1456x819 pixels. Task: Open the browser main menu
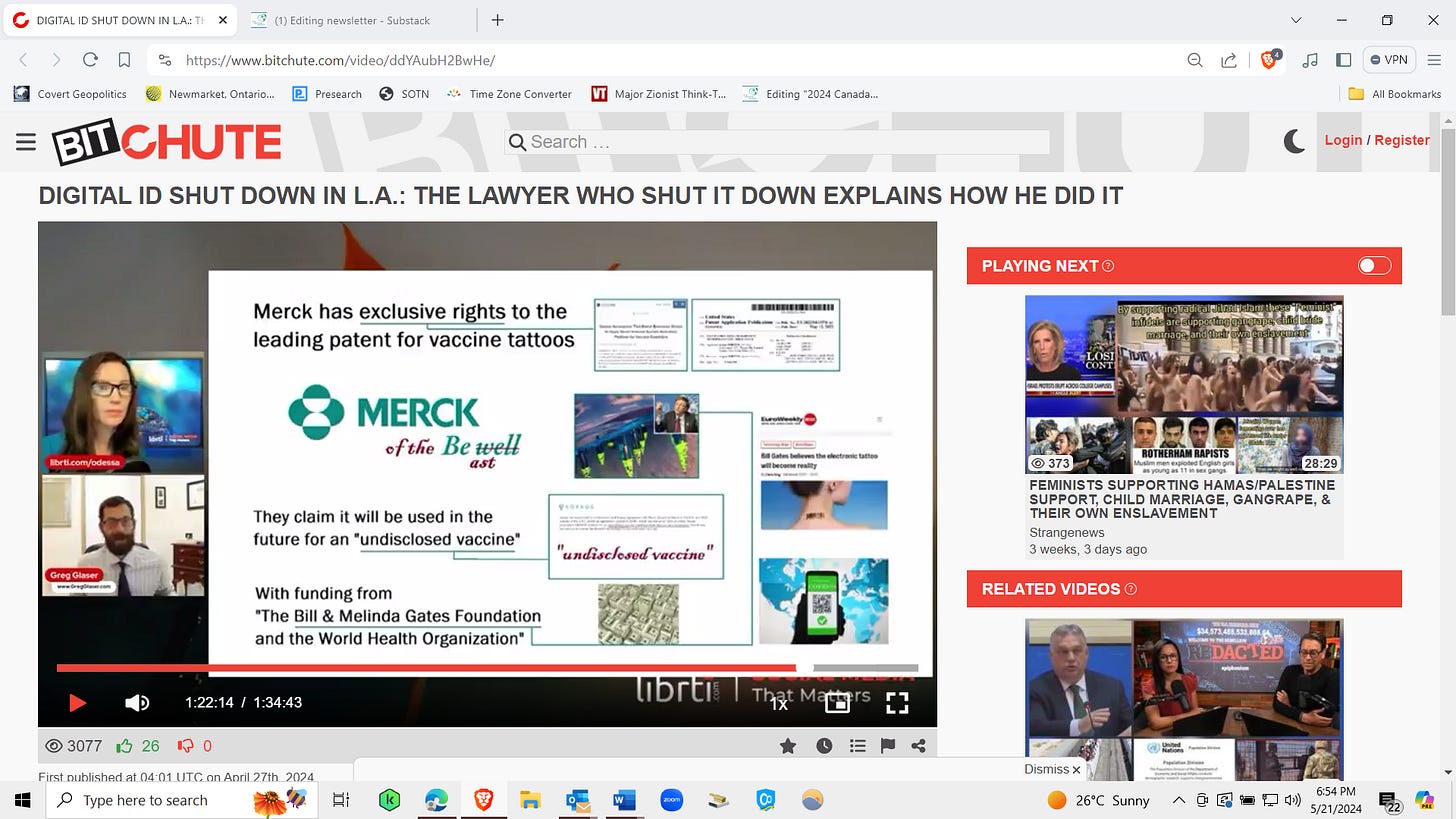1432,60
